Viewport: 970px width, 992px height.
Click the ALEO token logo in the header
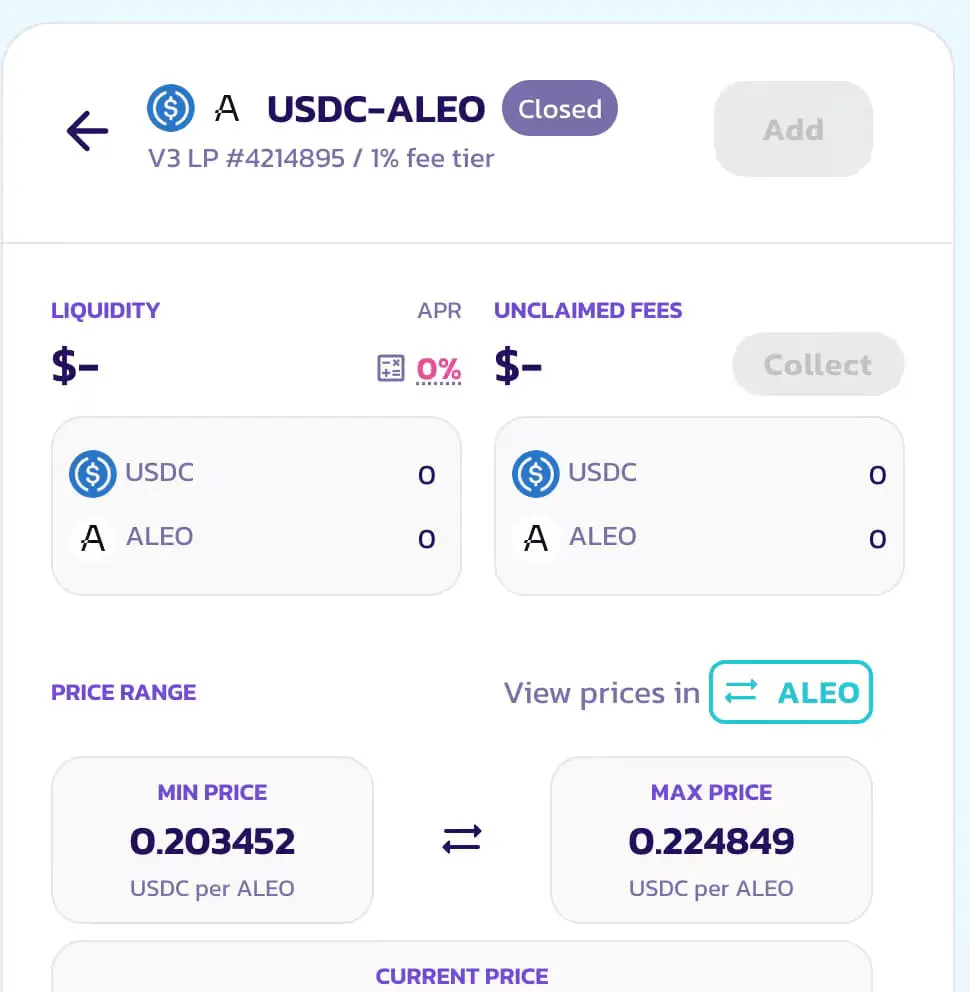227,108
